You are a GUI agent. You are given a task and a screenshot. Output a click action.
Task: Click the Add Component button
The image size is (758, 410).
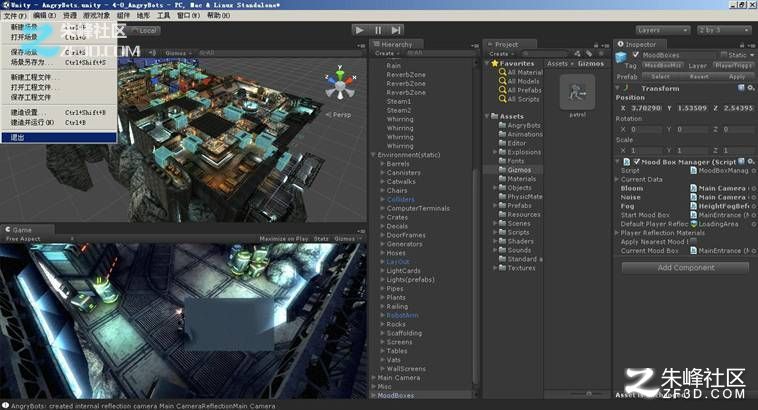pyautogui.click(x=685, y=268)
